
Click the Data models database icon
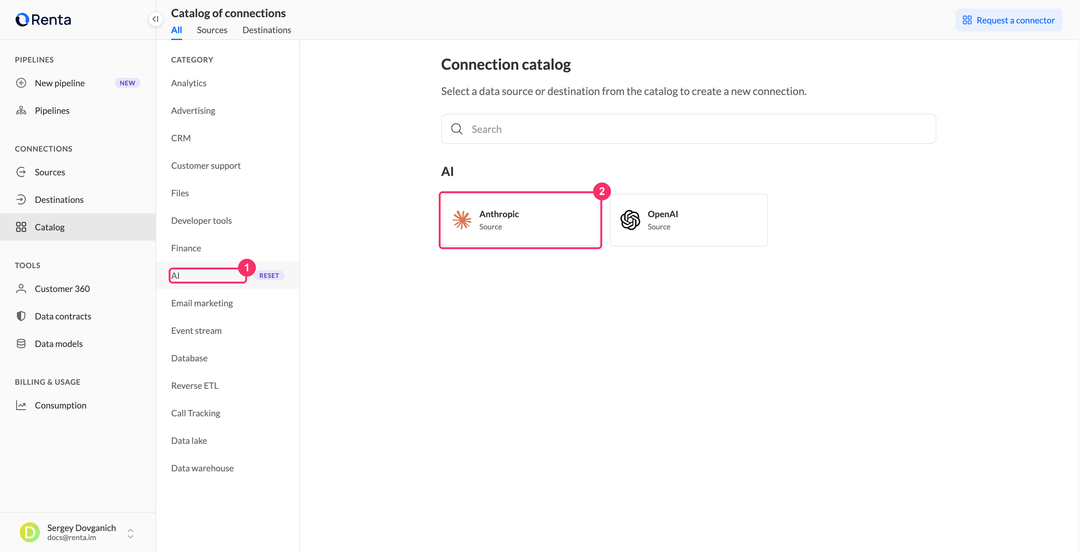[x=21, y=344]
